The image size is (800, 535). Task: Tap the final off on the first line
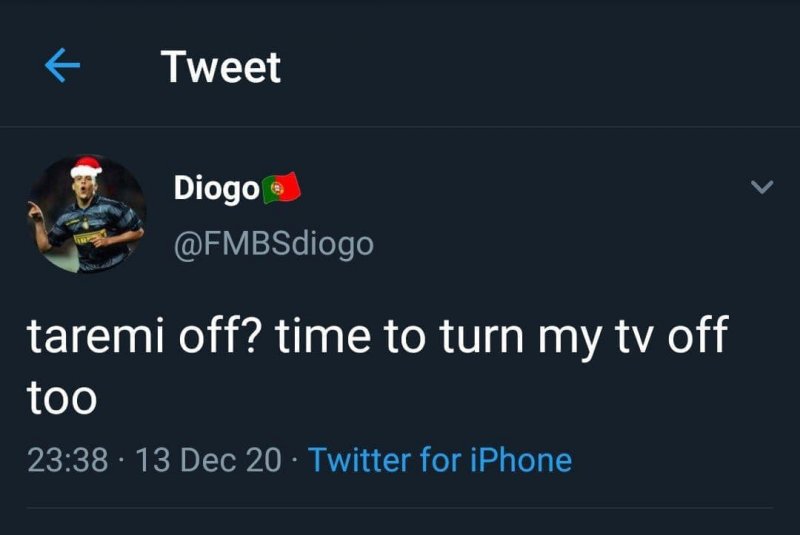pyautogui.click(x=692, y=338)
